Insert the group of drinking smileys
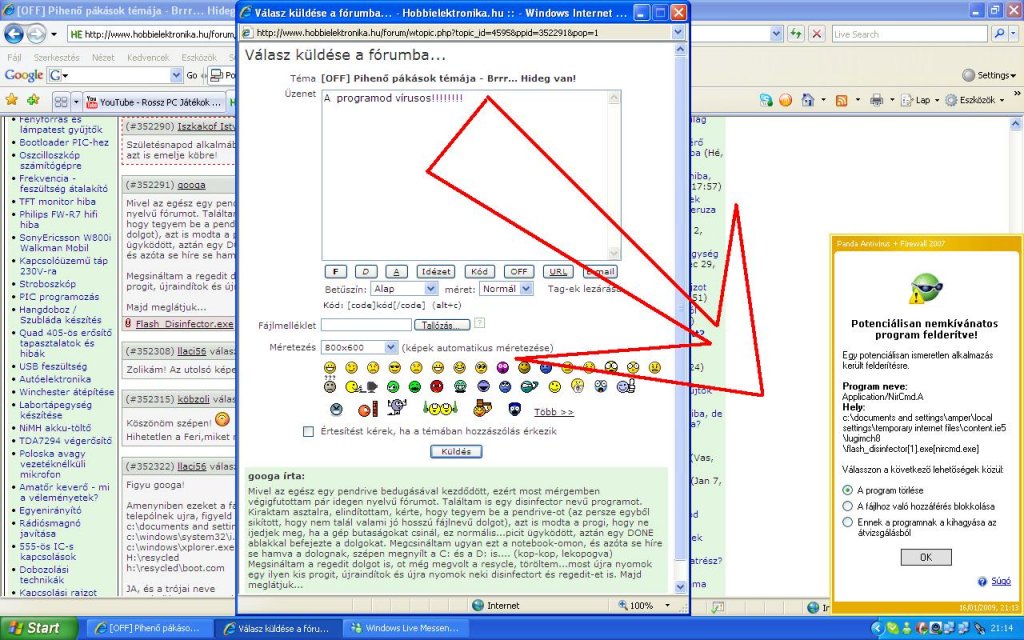1024x640 pixels. [440, 408]
